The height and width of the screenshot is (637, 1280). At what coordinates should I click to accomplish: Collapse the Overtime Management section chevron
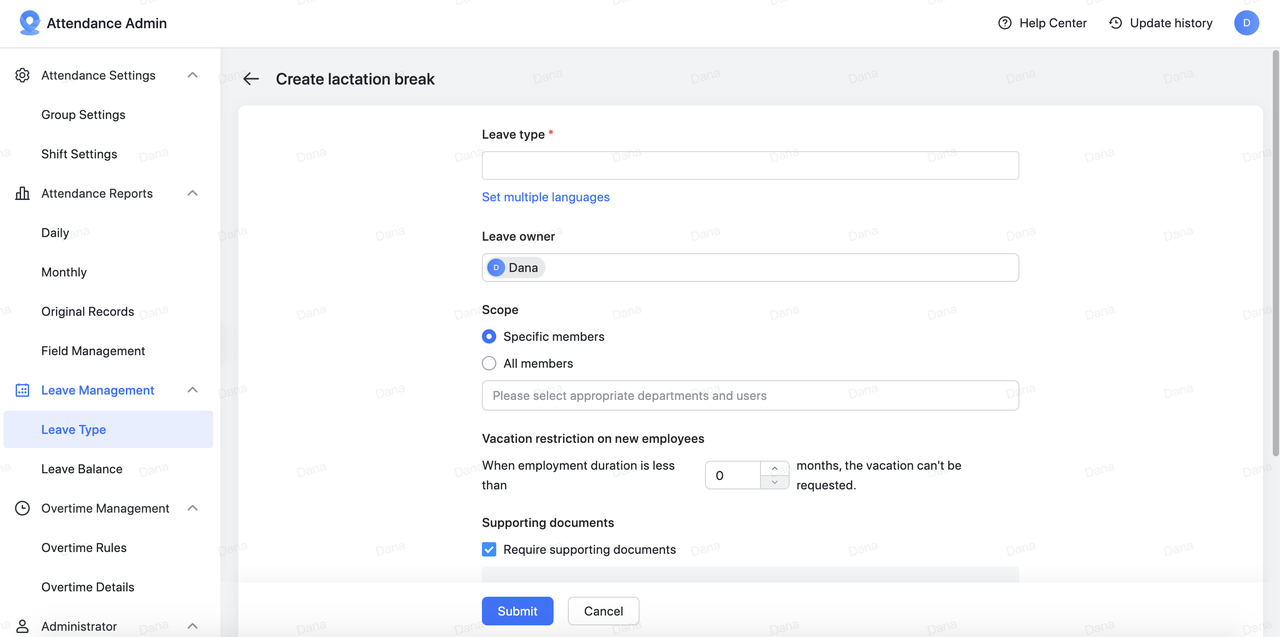click(x=193, y=509)
